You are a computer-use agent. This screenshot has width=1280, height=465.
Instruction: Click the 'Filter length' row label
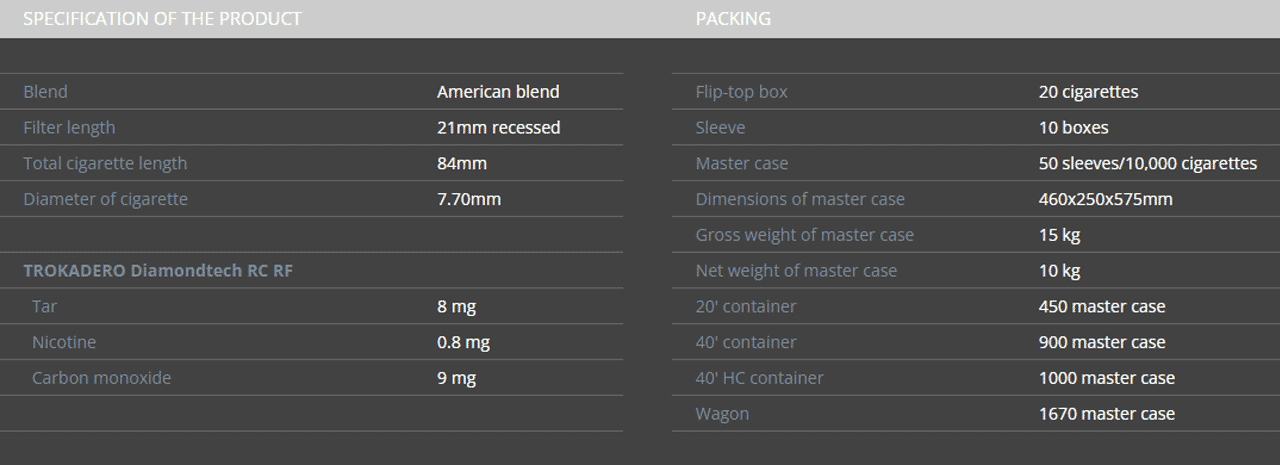(69, 127)
